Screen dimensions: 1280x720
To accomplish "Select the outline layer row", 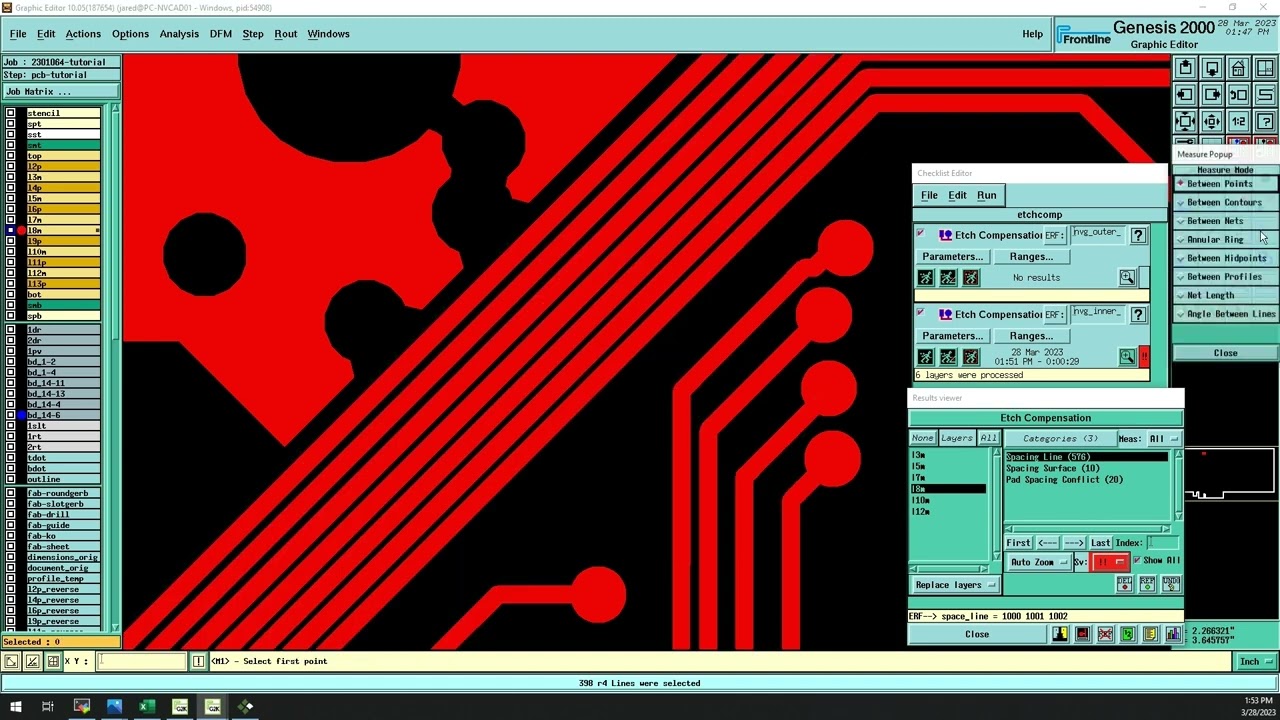I will point(63,479).
